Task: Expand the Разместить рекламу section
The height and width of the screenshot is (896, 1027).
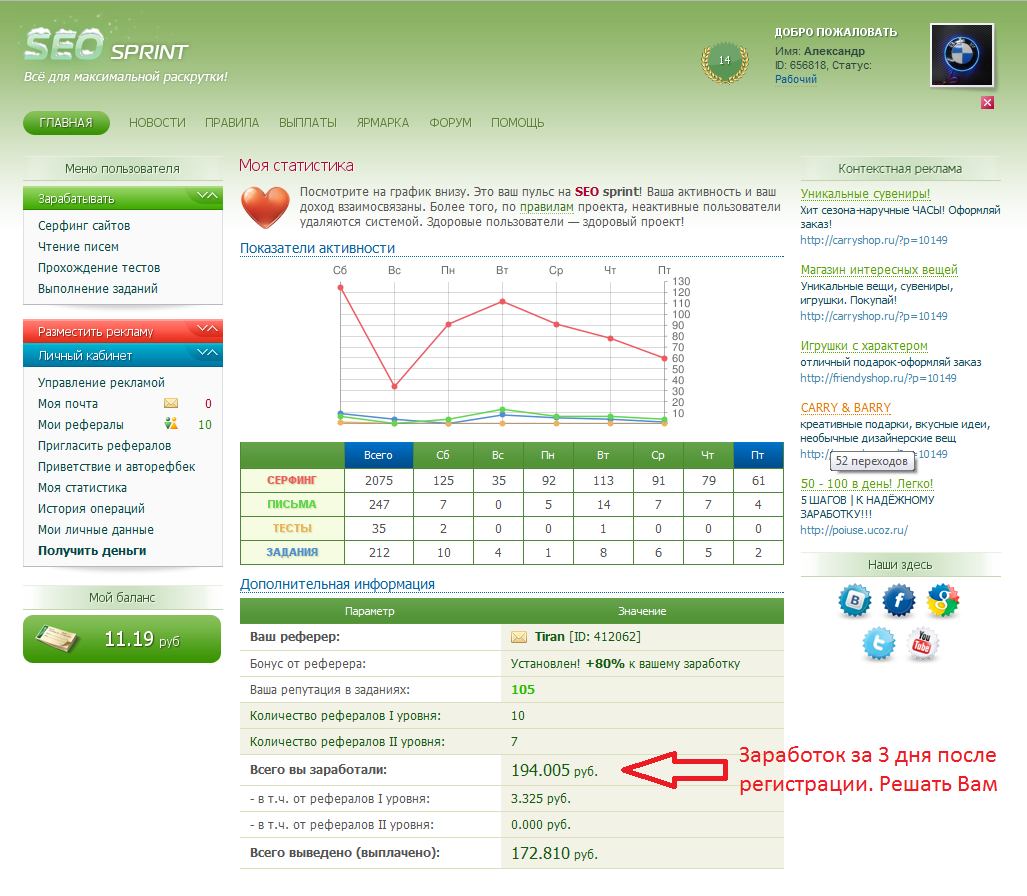Action: [x=123, y=331]
